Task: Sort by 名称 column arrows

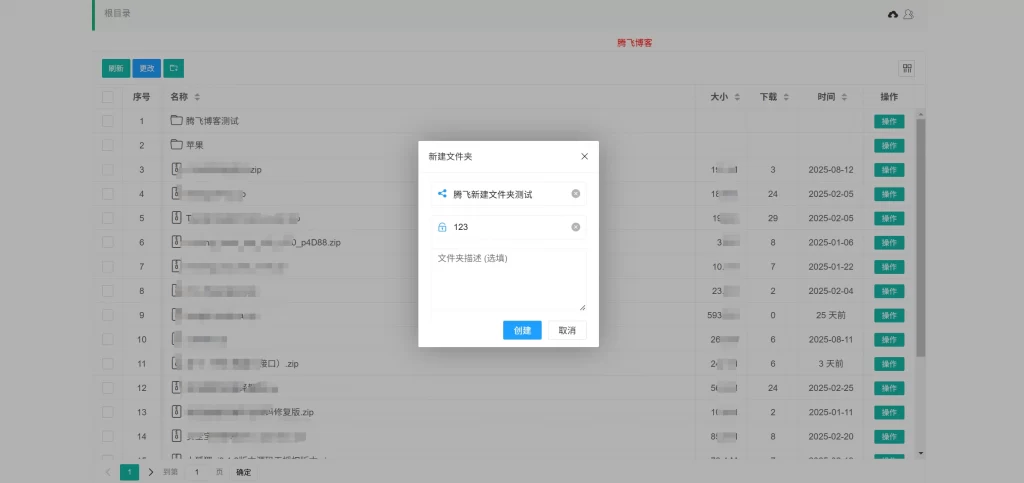Action: [x=197, y=97]
